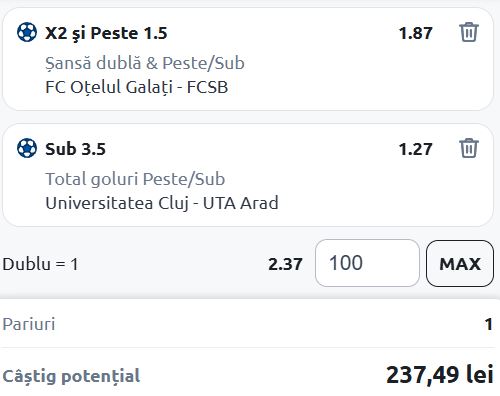Click the Pariuri row label

[x=29, y=324]
